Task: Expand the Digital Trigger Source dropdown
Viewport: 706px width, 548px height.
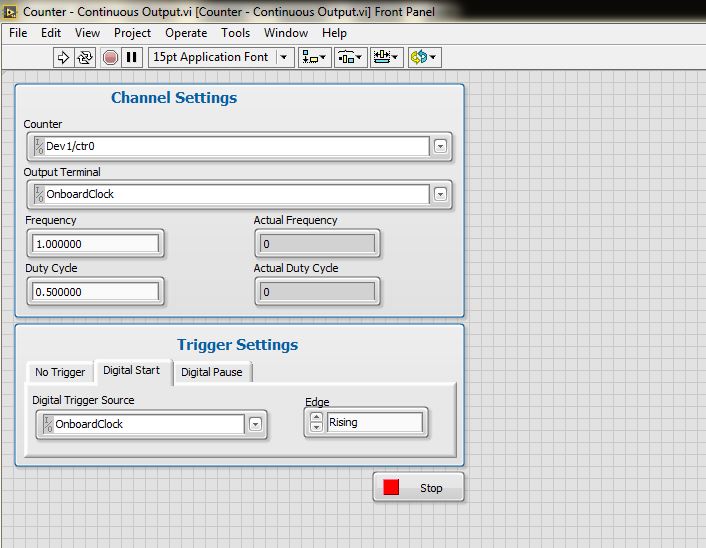Action: click(x=256, y=424)
